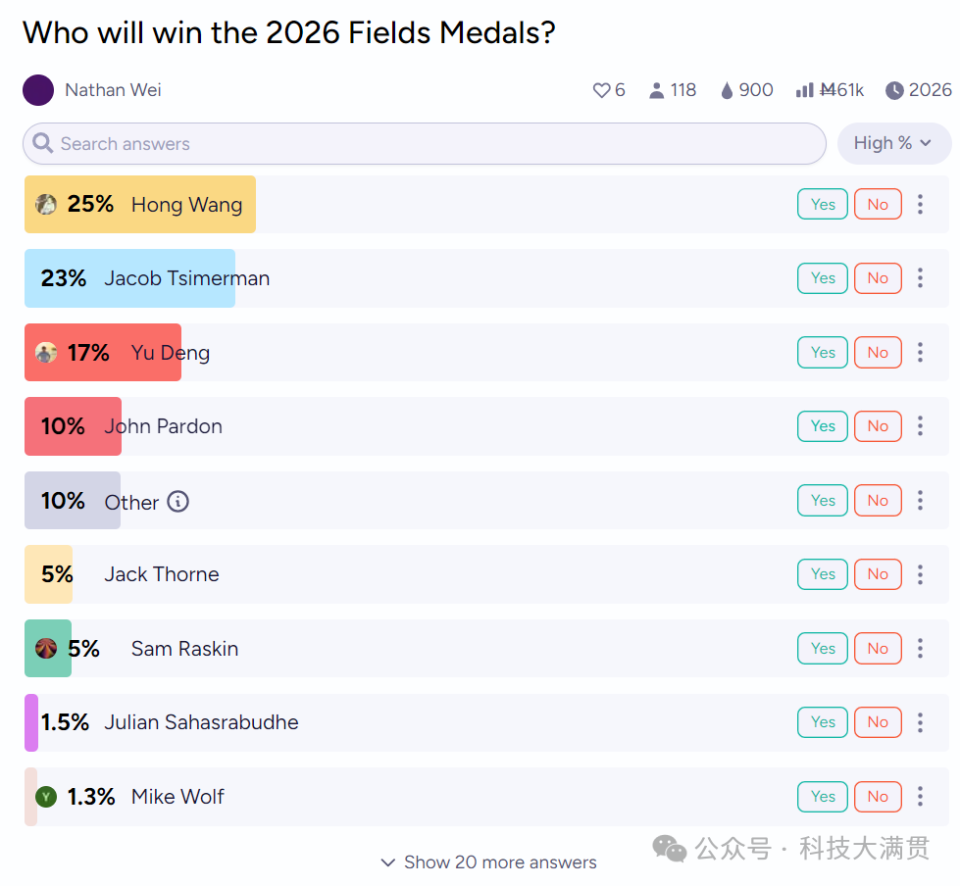Select the Sam Raskin answer row
960x886 pixels.
click(x=486, y=648)
